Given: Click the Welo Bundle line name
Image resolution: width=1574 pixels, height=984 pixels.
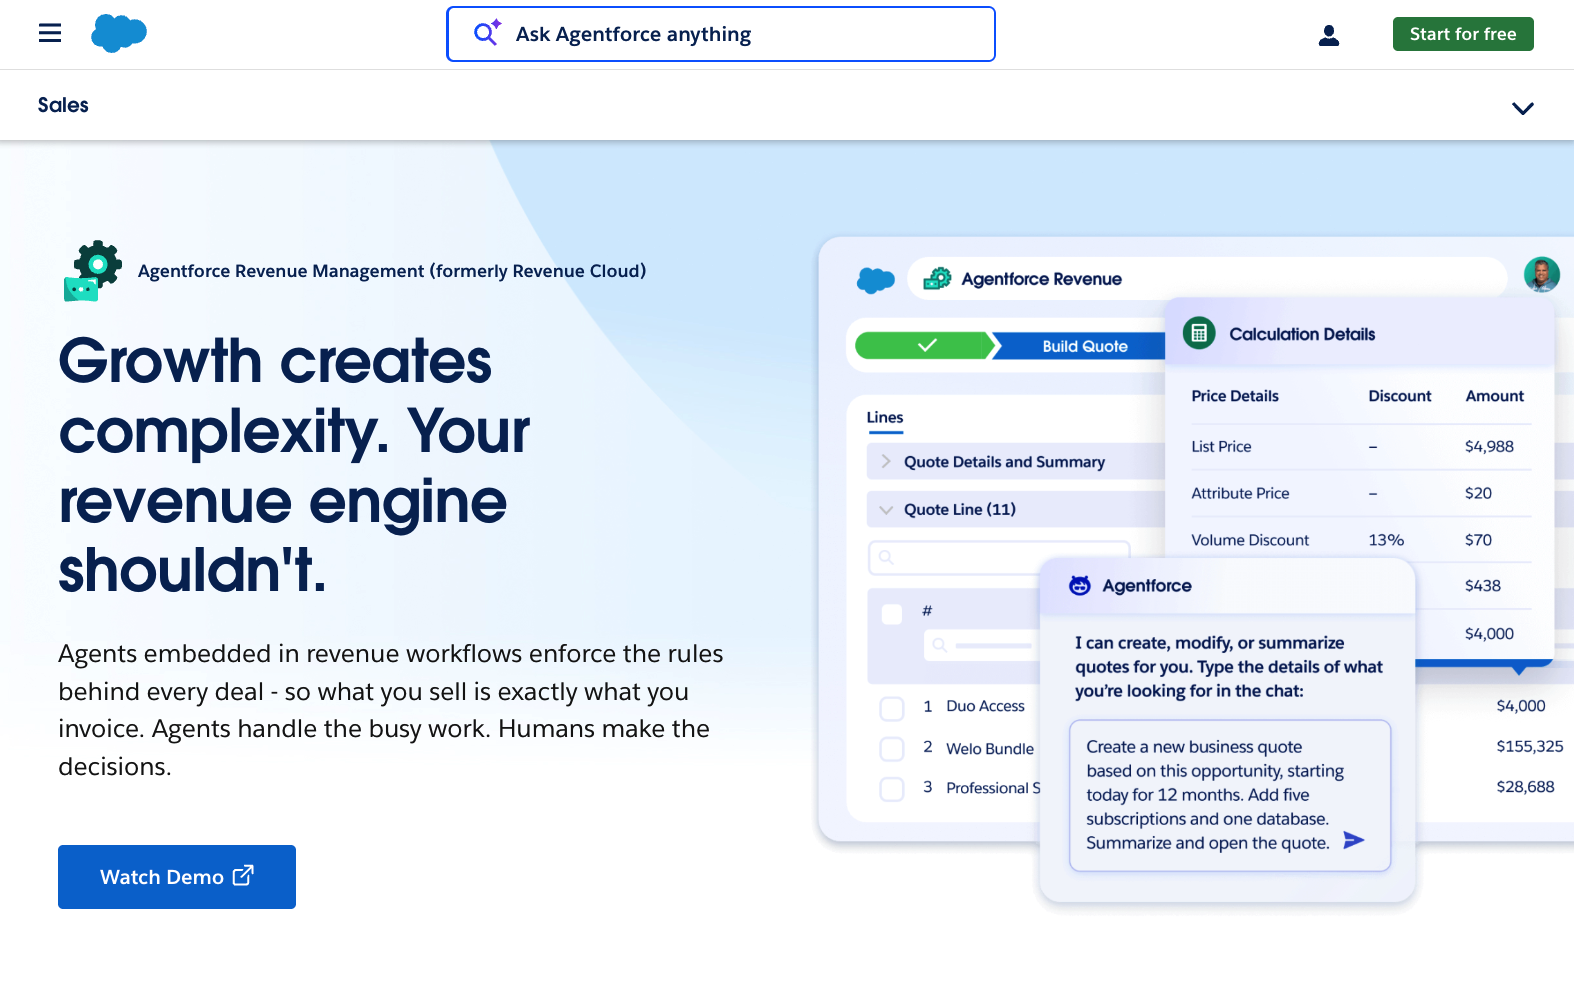Looking at the screenshot, I should (x=990, y=749).
